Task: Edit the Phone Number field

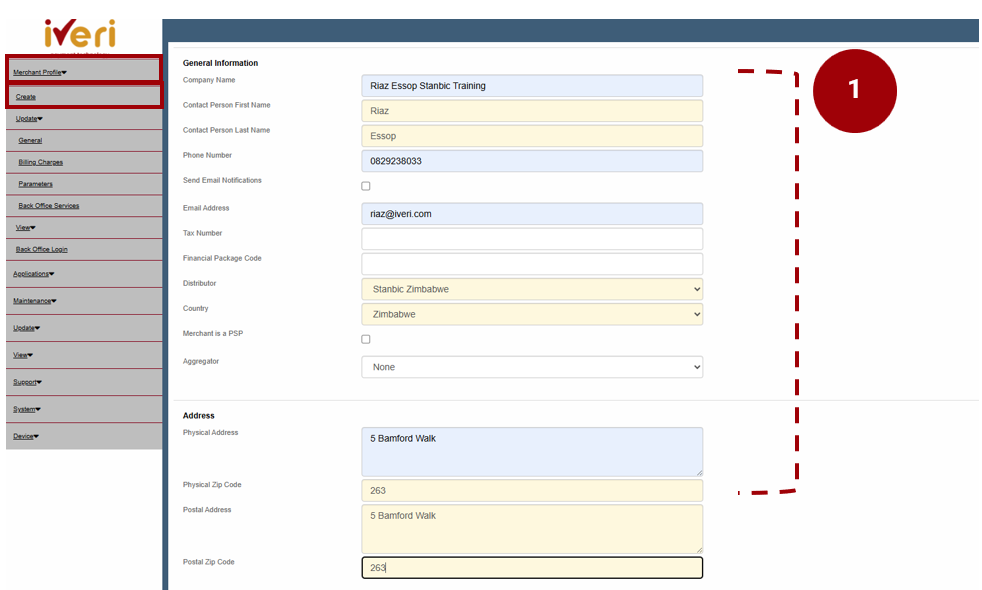Action: tap(532, 161)
